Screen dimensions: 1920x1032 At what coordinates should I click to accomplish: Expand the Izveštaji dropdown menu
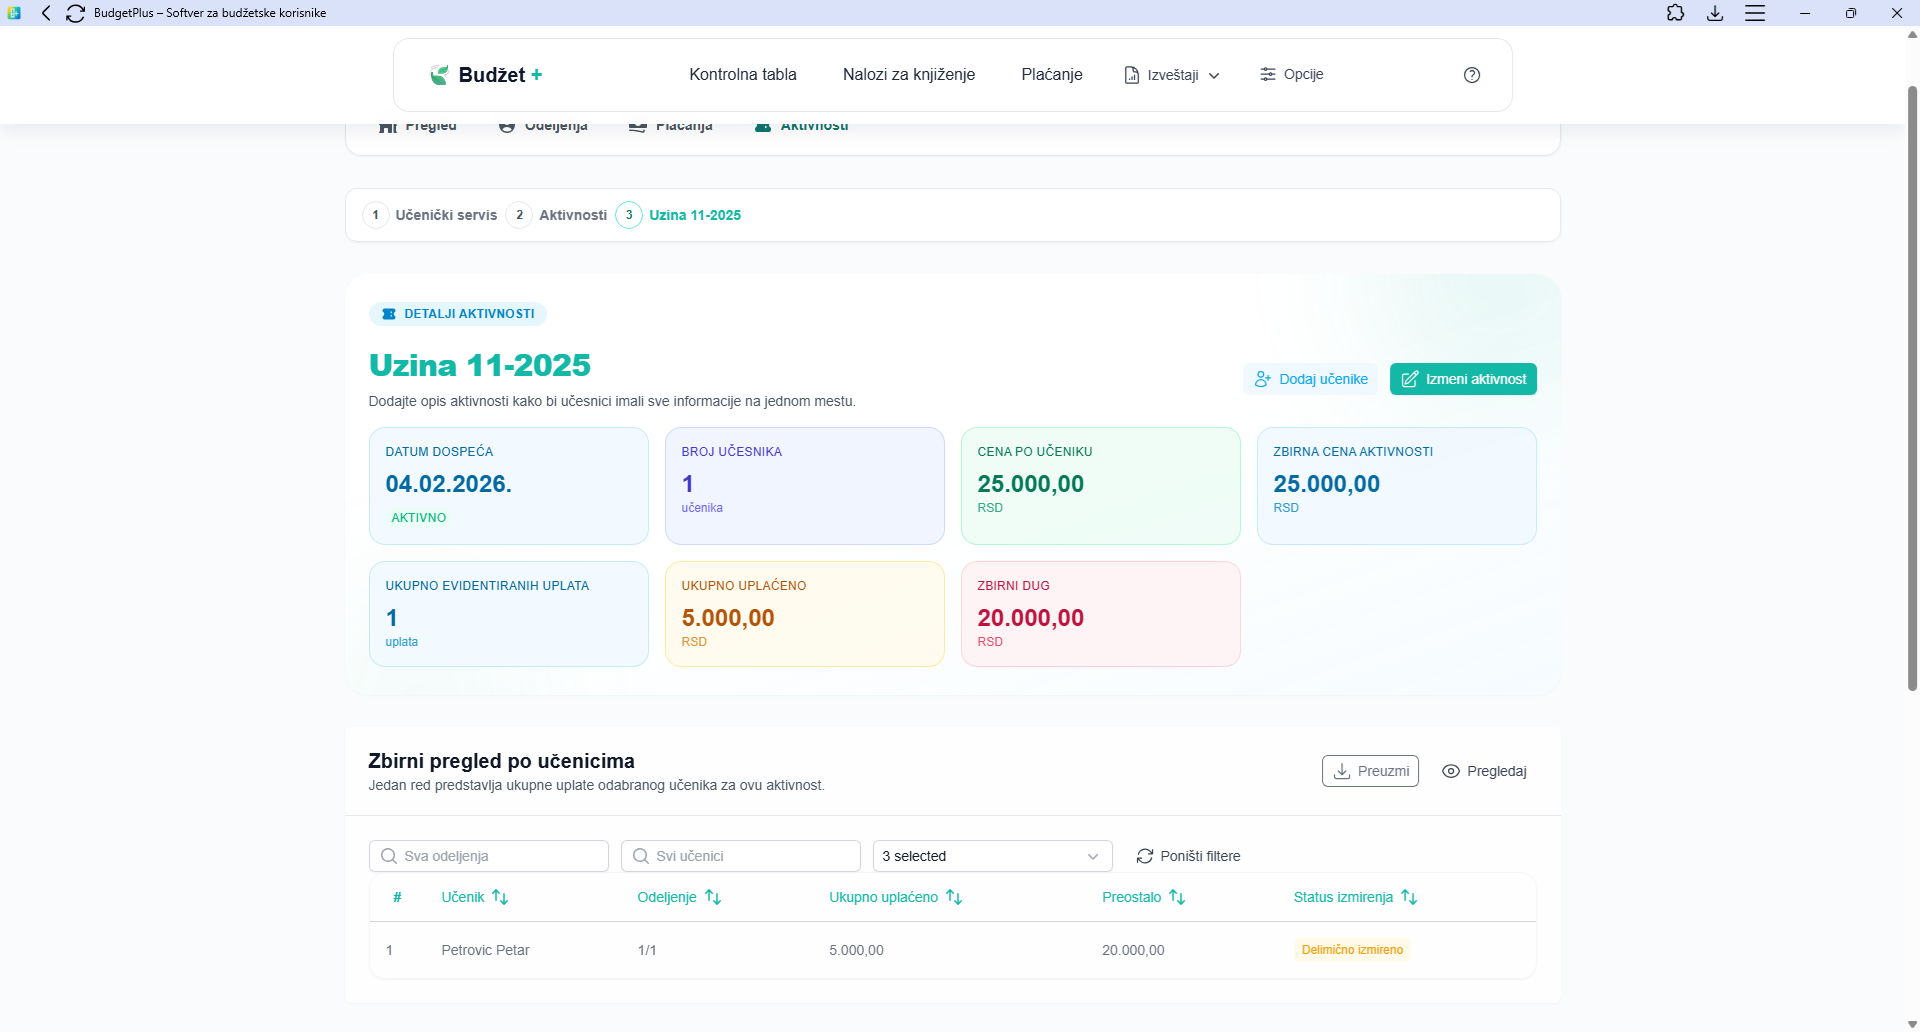tap(1172, 75)
